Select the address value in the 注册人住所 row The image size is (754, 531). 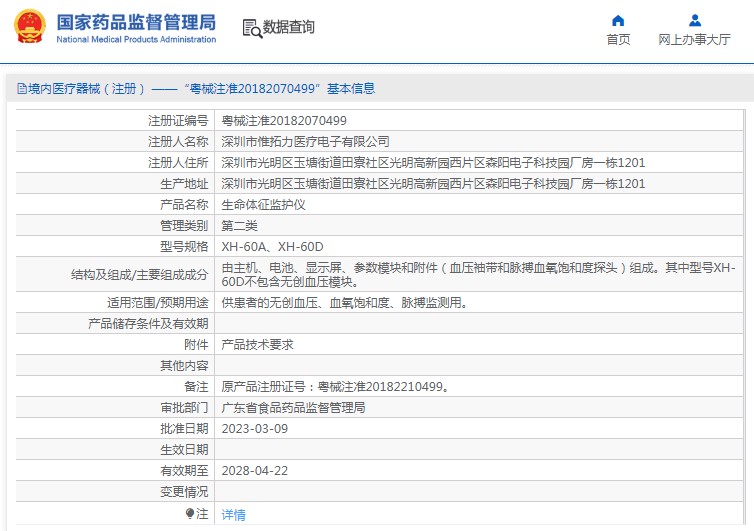433,163
